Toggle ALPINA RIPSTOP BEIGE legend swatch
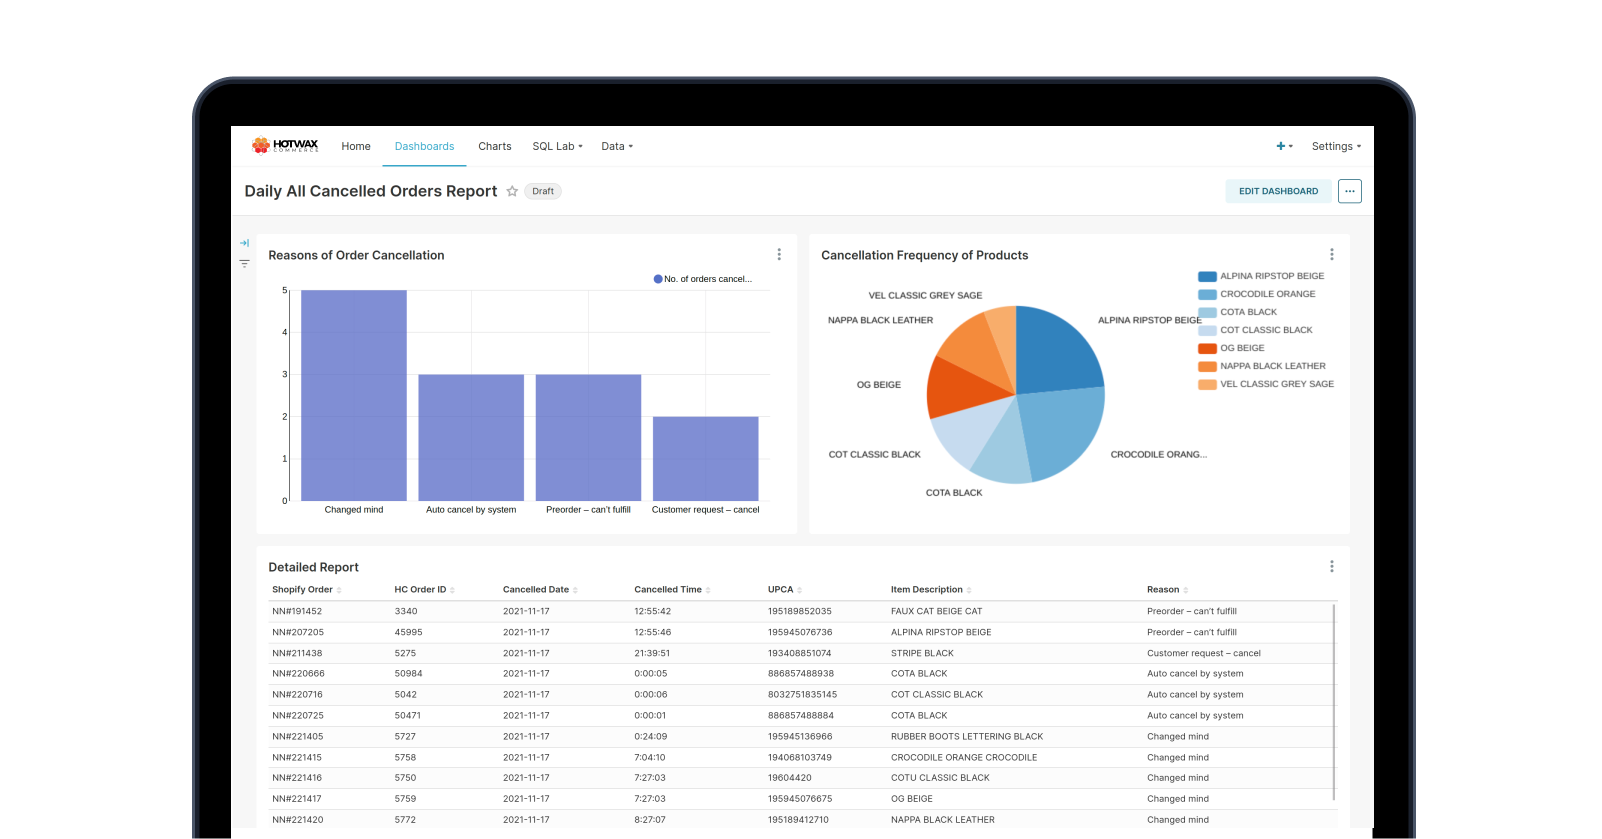This screenshot has width=1602, height=839. (1207, 276)
